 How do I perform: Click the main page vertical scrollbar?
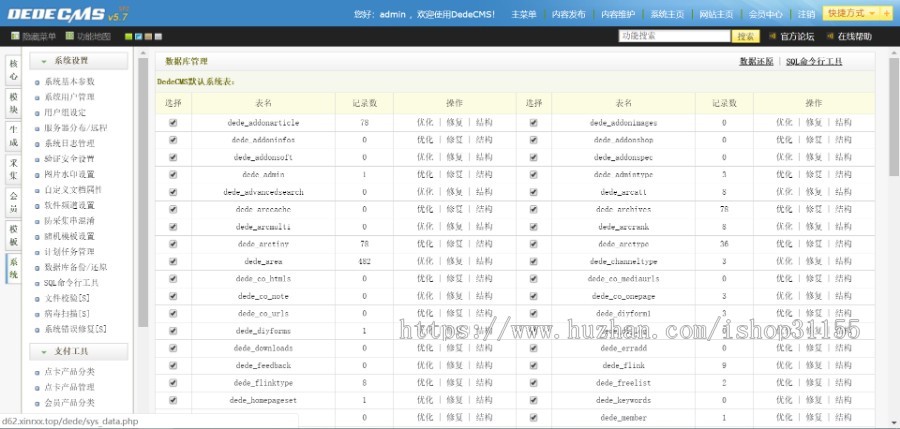point(894,115)
